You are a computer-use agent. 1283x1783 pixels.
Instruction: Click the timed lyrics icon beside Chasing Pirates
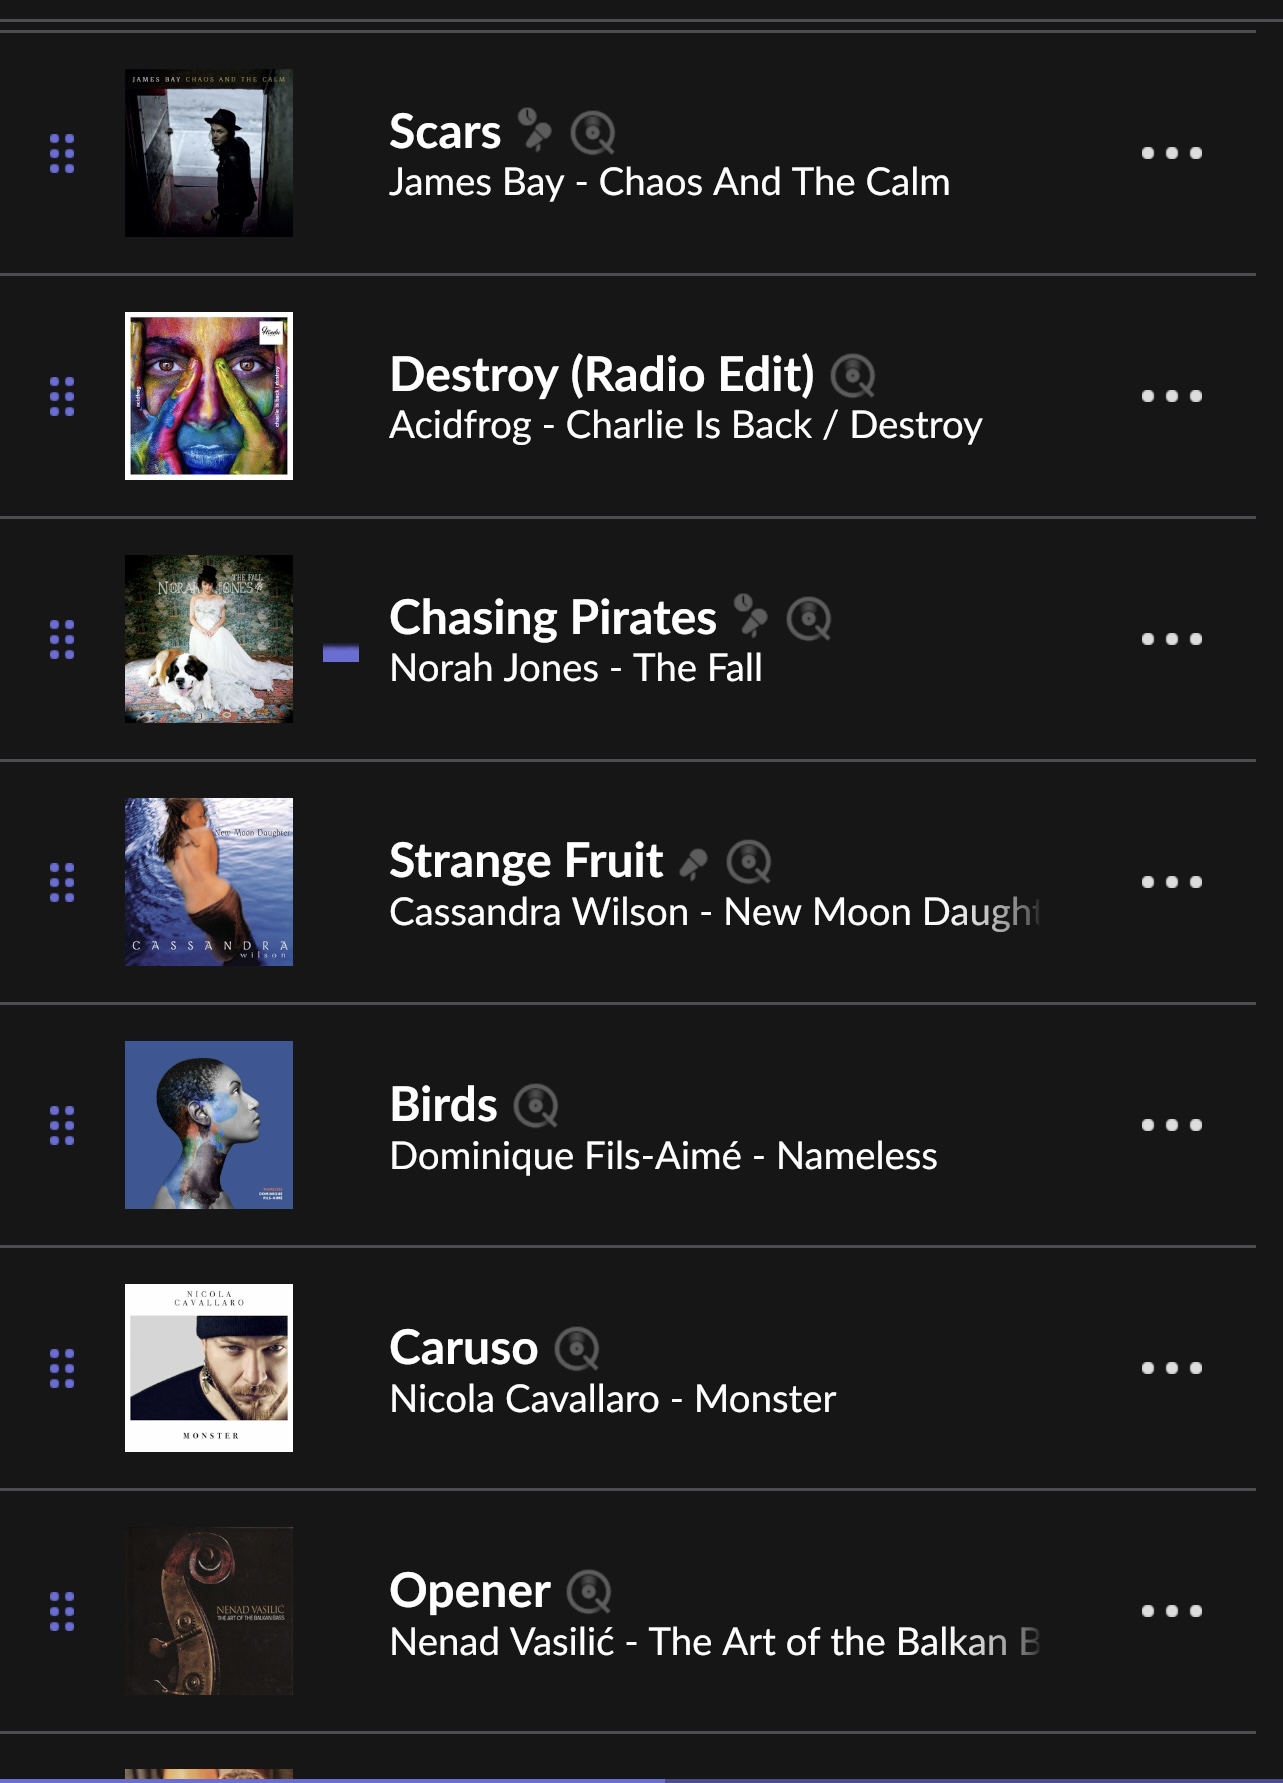coord(751,617)
